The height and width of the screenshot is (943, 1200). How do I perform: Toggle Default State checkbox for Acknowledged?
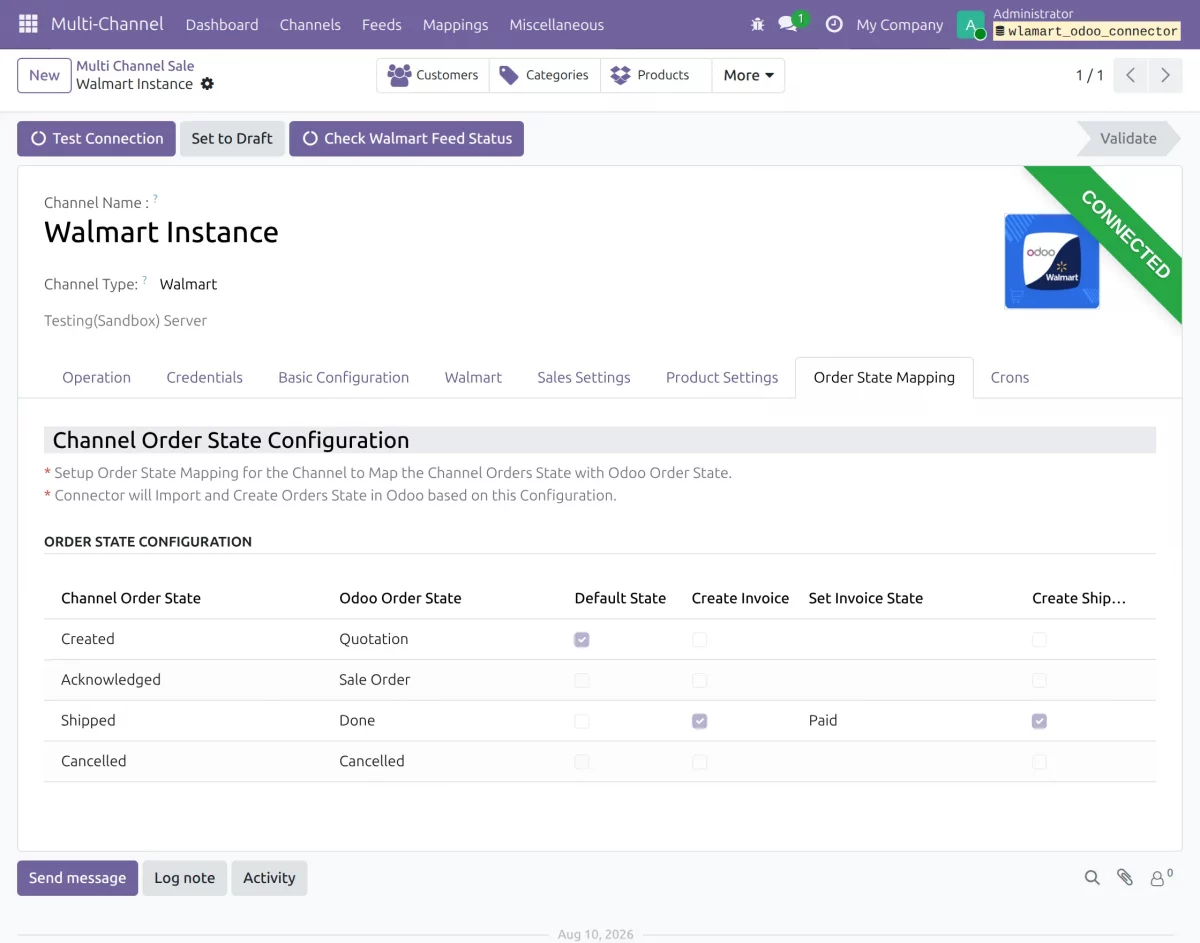(x=582, y=680)
